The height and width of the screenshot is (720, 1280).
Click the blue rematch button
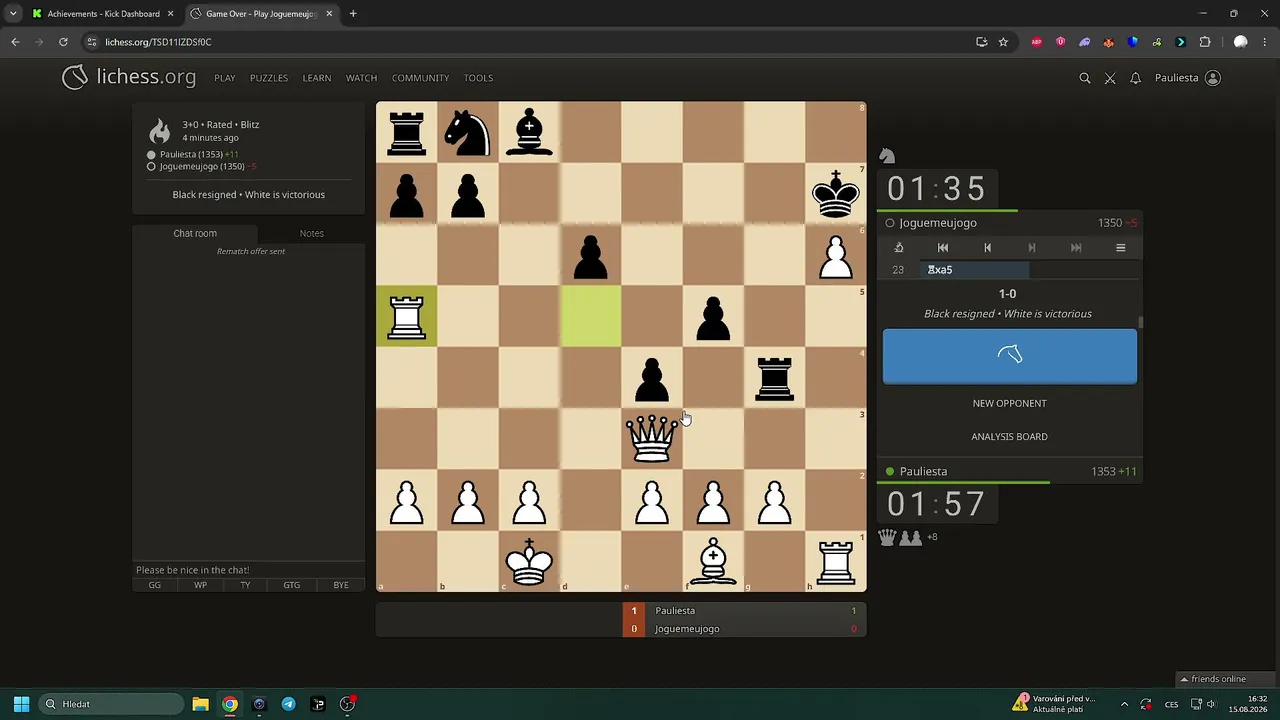(1010, 356)
